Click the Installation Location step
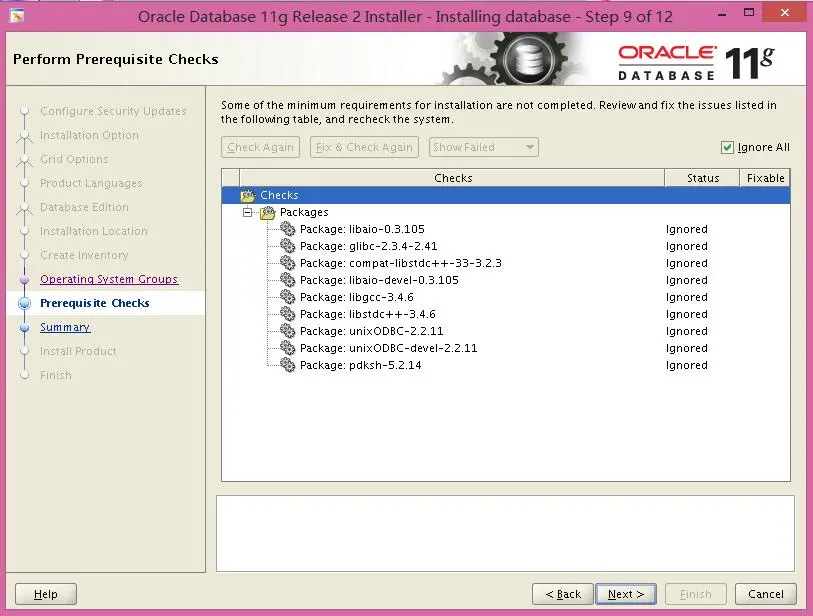Screen dimensions: 813x616 click(x=94, y=231)
